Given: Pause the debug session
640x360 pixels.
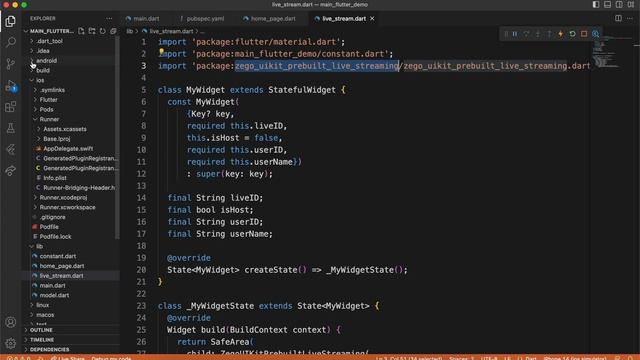Looking at the screenshot, I should click(515, 34).
